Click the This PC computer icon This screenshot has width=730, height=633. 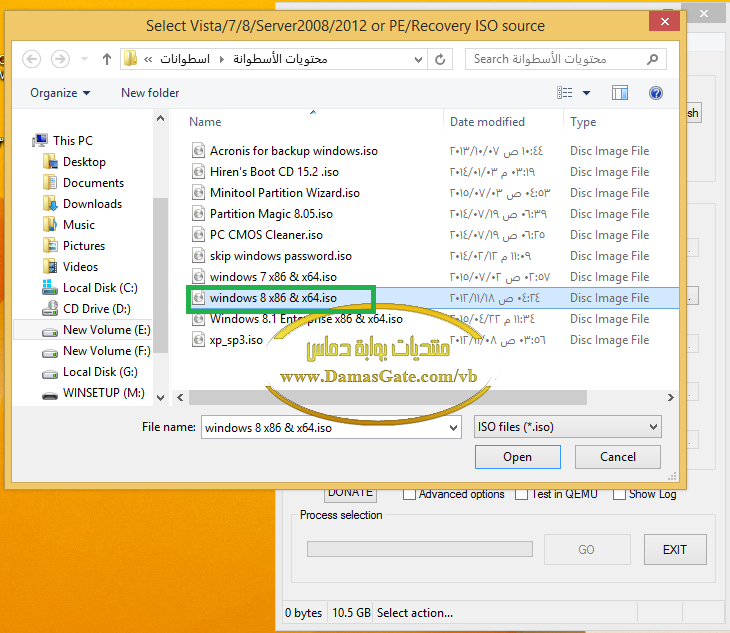40,140
